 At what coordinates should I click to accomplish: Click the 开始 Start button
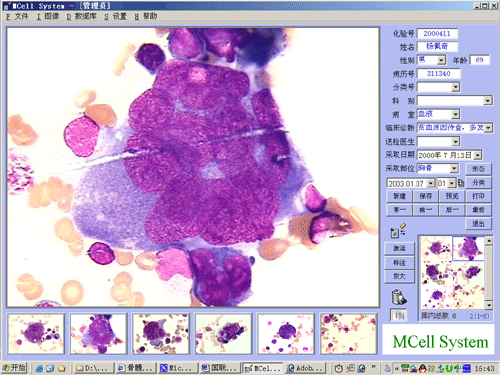(x=14, y=368)
